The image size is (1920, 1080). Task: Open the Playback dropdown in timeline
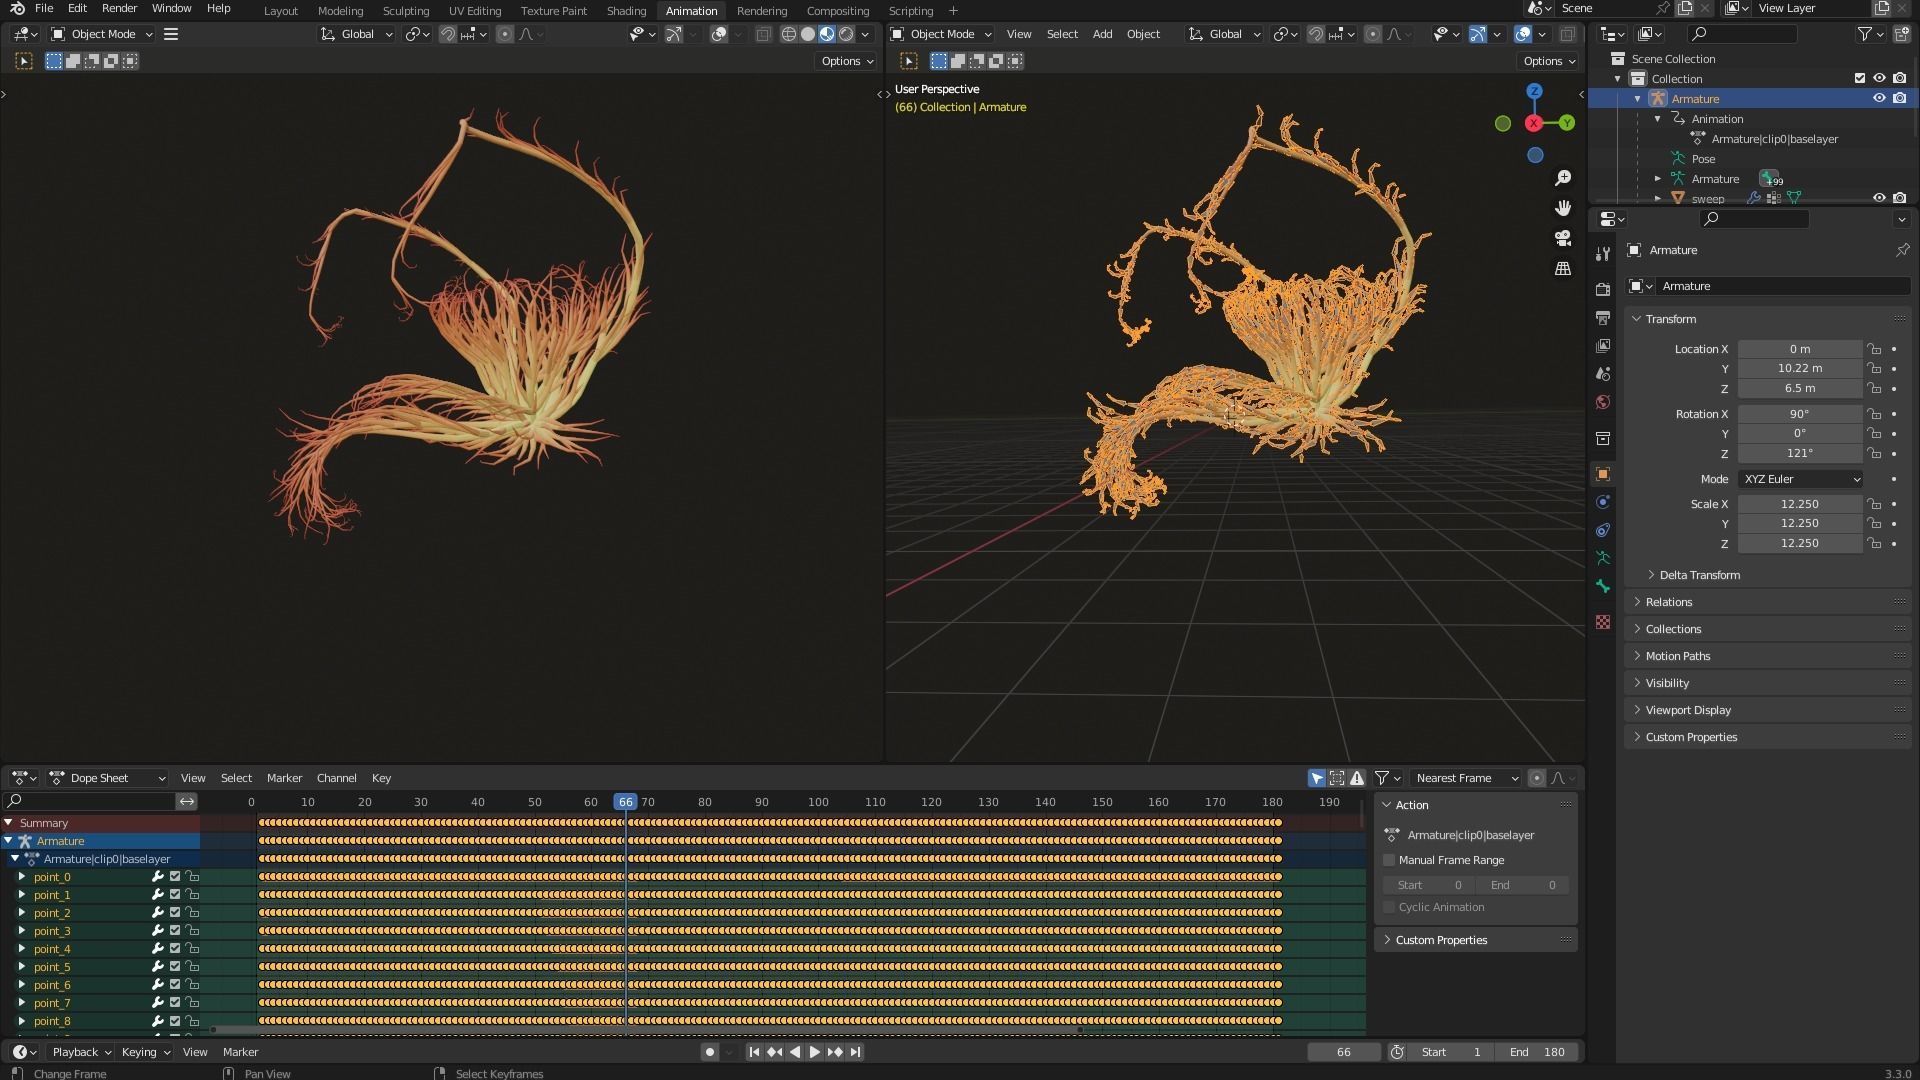(80, 1052)
